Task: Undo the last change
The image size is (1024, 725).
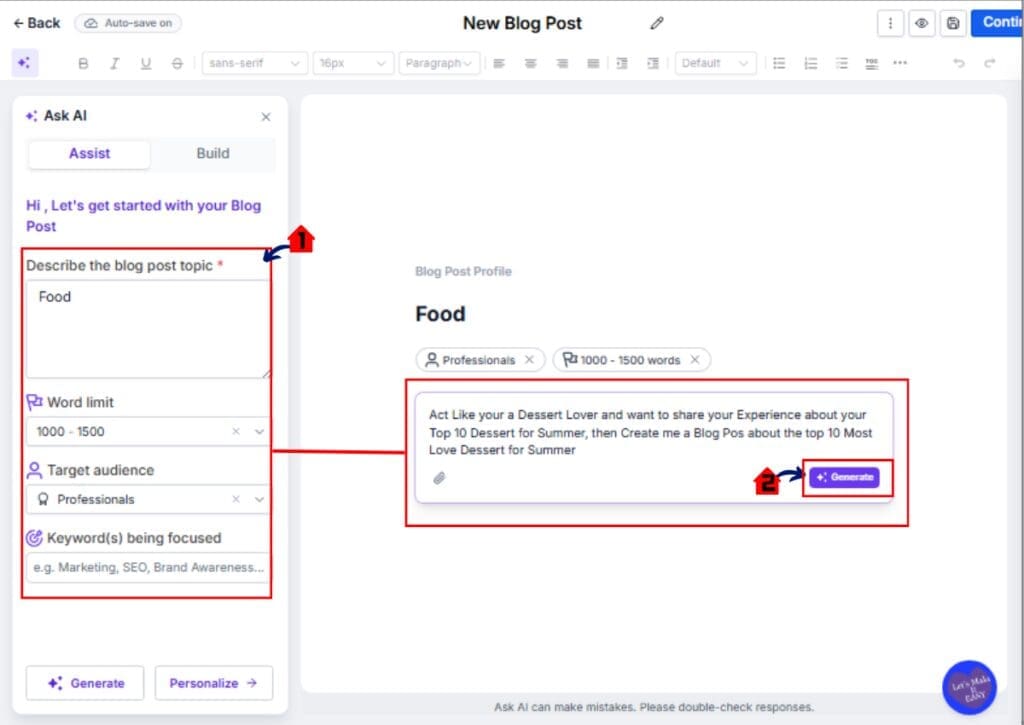Action: 958,62
